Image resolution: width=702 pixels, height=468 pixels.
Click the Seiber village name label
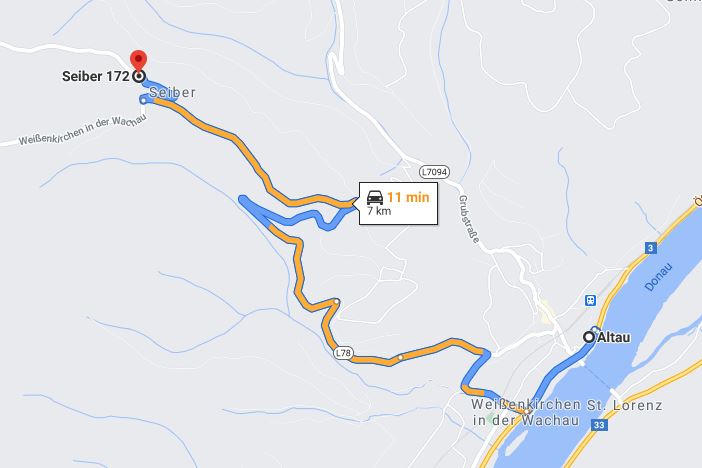pos(172,93)
